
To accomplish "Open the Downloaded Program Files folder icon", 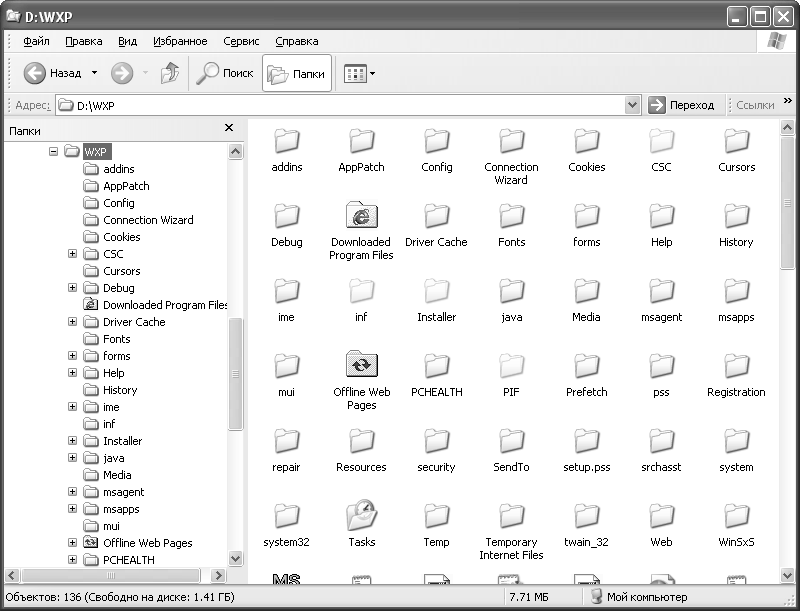I will (361, 216).
